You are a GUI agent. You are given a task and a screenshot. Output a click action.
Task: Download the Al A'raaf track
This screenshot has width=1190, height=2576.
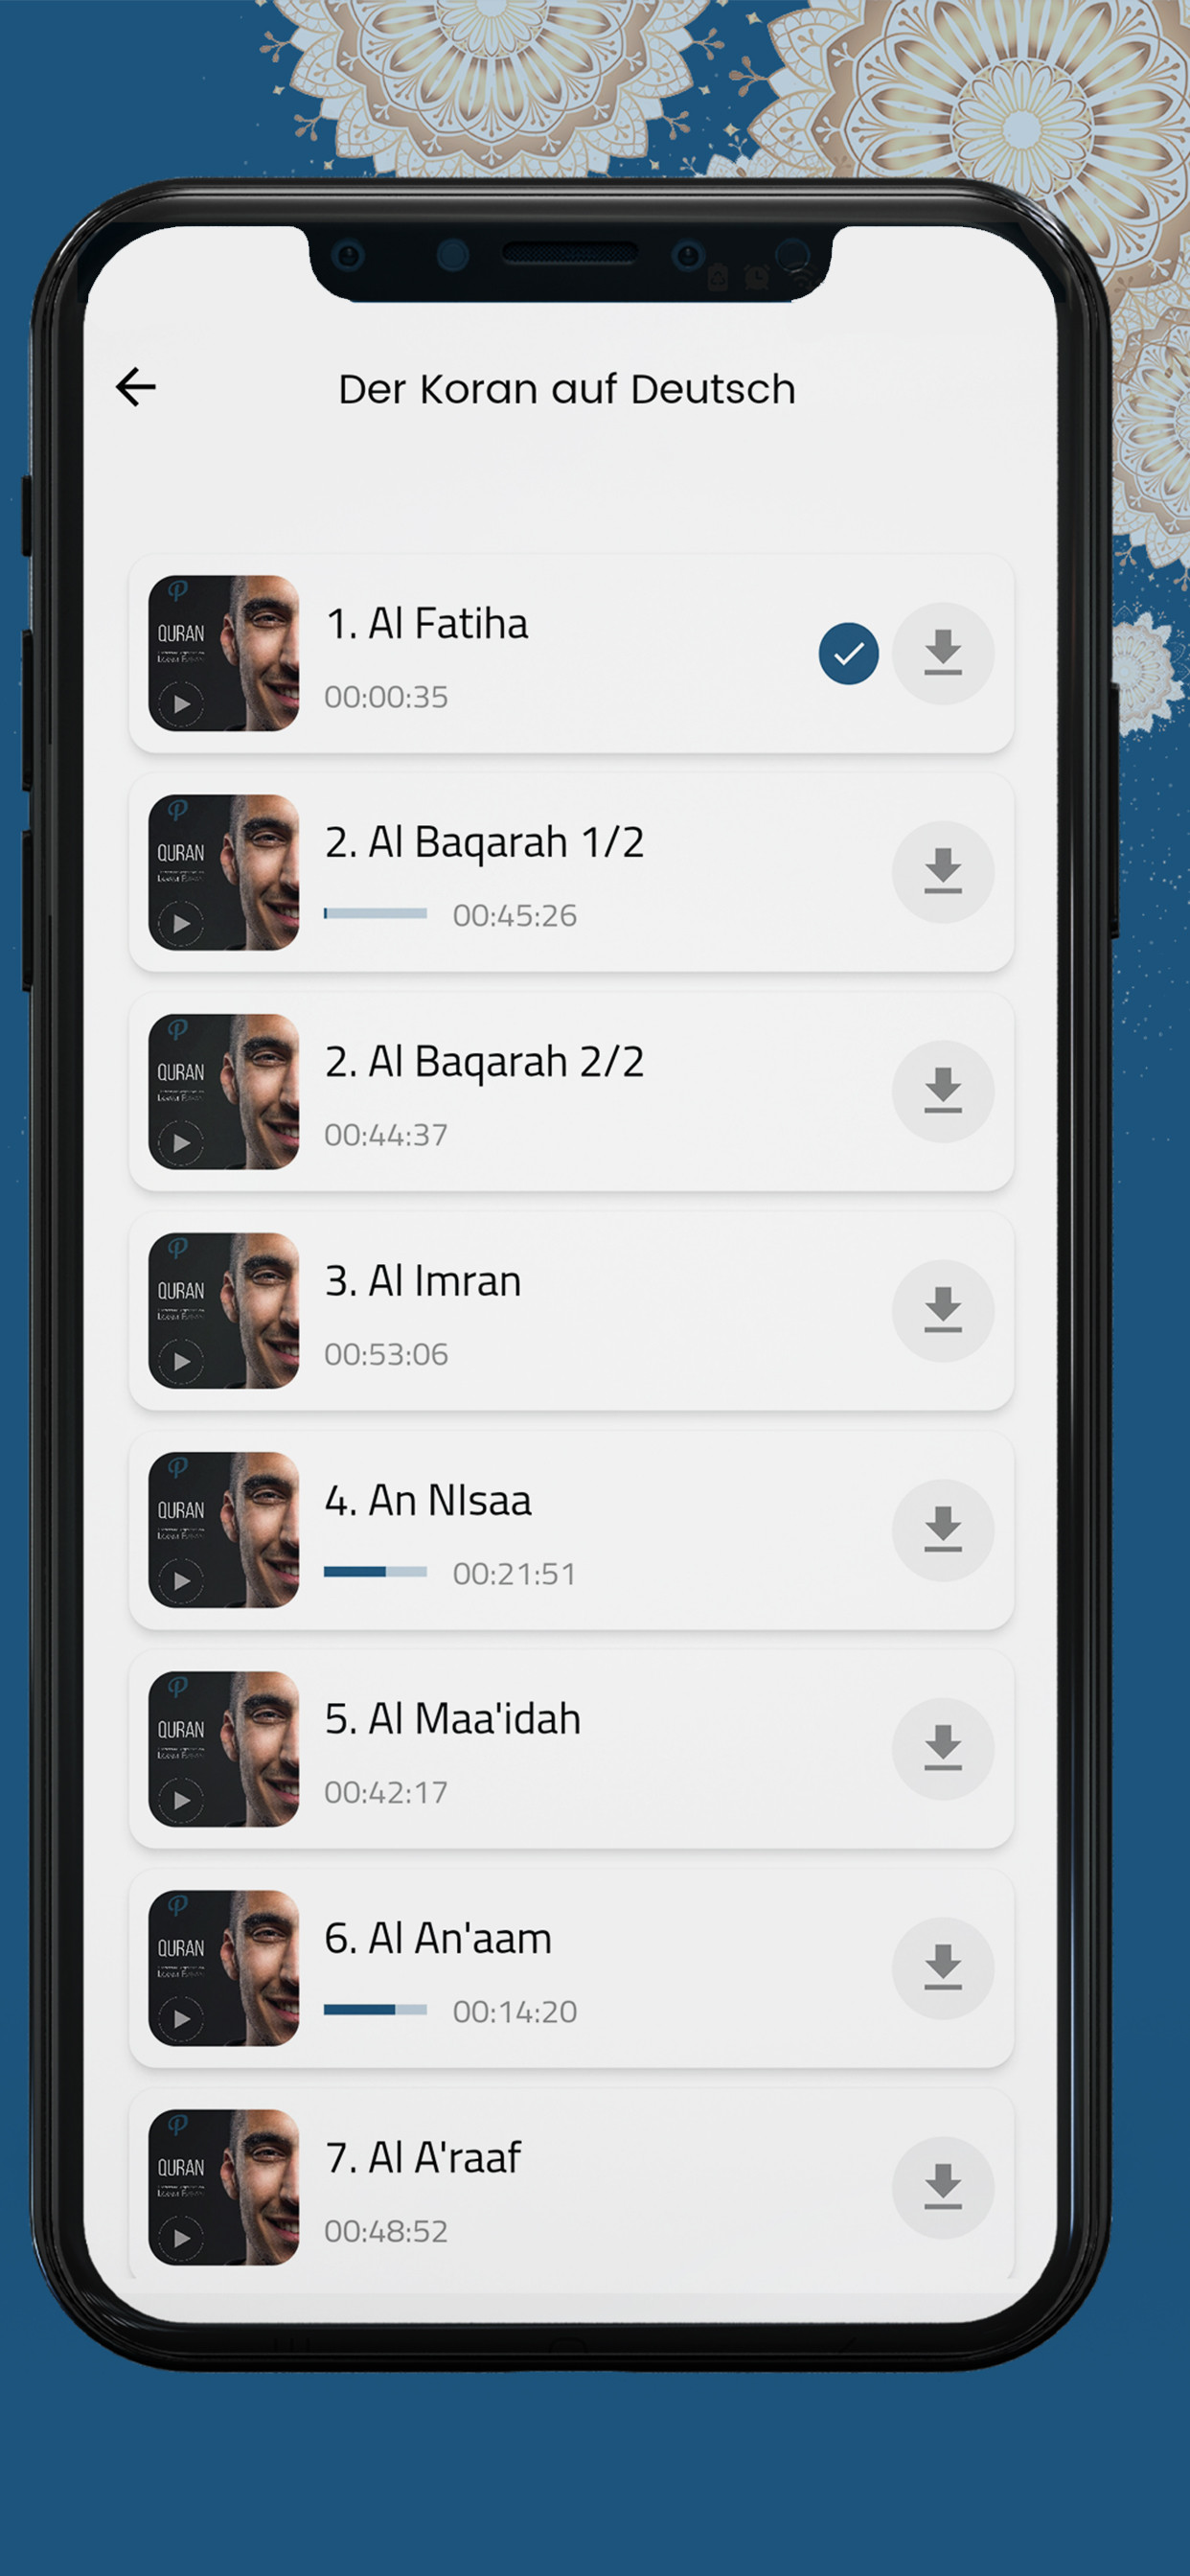(x=942, y=2187)
